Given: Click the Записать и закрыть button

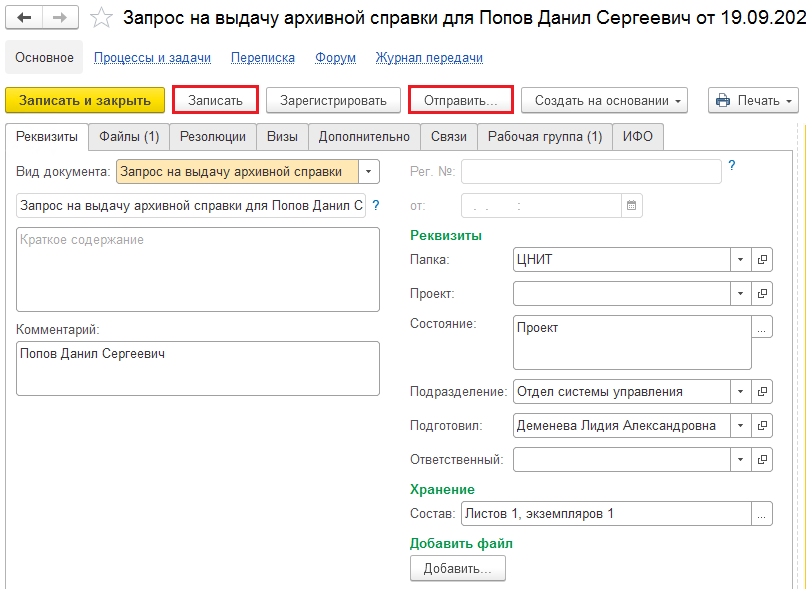Looking at the screenshot, I should (85, 100).
